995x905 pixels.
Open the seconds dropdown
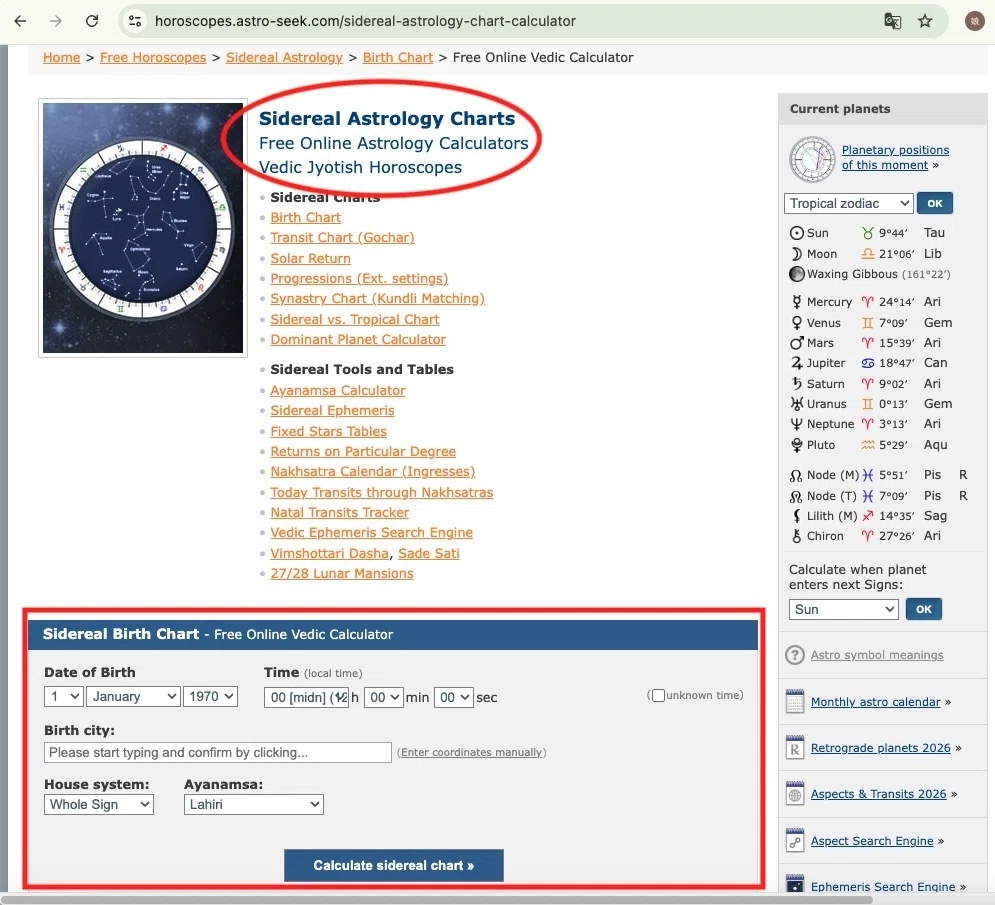point(454,697)
